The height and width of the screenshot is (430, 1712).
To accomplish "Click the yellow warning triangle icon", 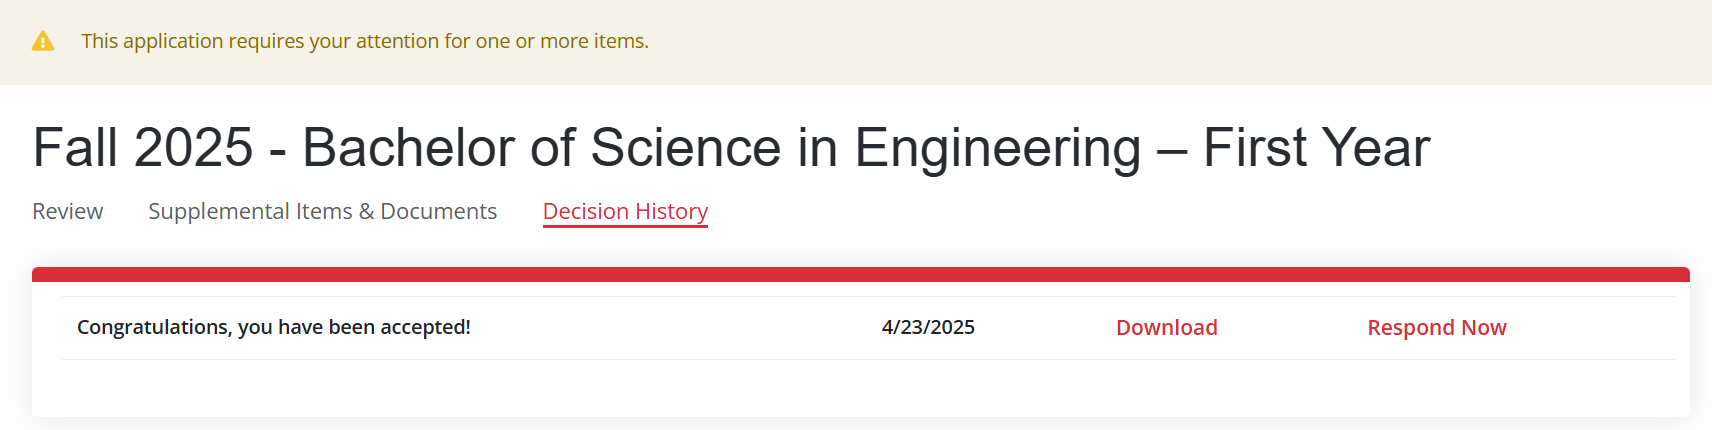I will 43,41.
